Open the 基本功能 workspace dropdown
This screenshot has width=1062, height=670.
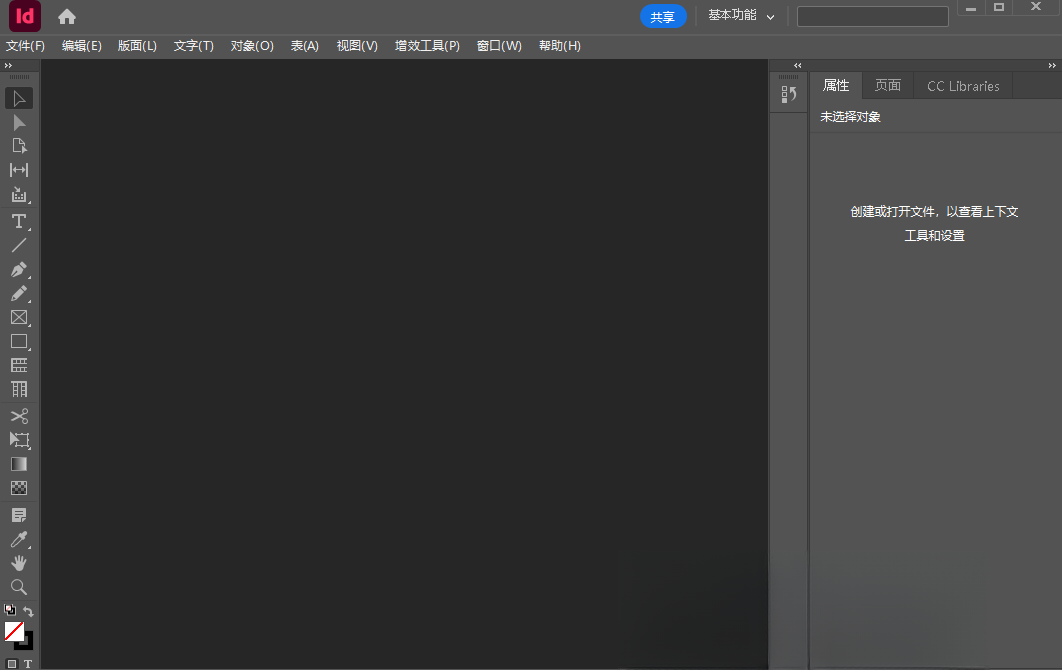click(741, 16)
